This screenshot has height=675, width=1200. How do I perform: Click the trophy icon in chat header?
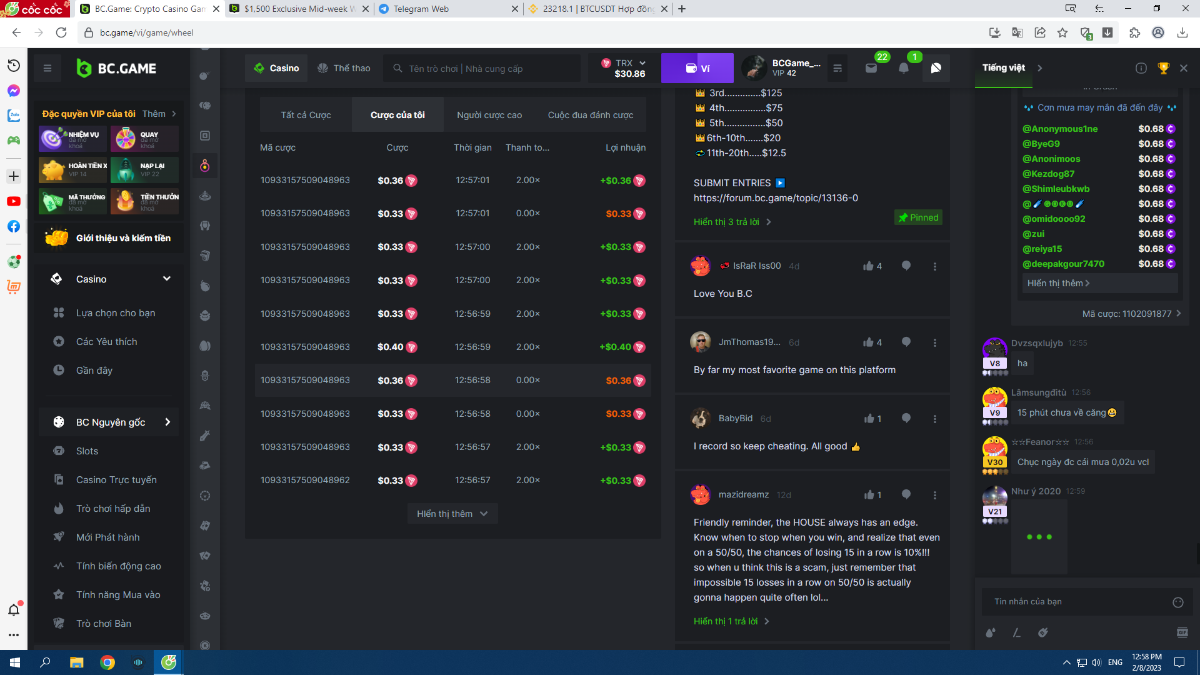[1163, 68]
